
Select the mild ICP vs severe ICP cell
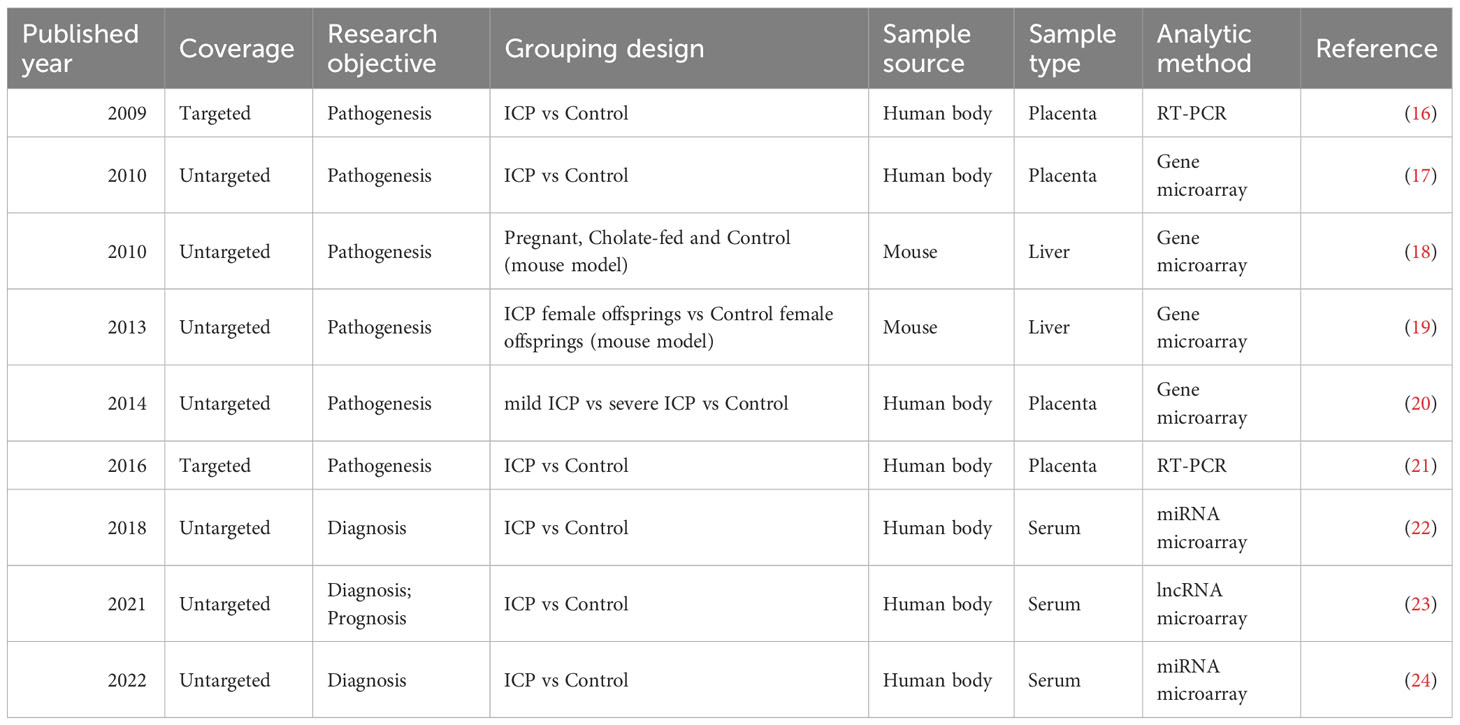[679, 404]
